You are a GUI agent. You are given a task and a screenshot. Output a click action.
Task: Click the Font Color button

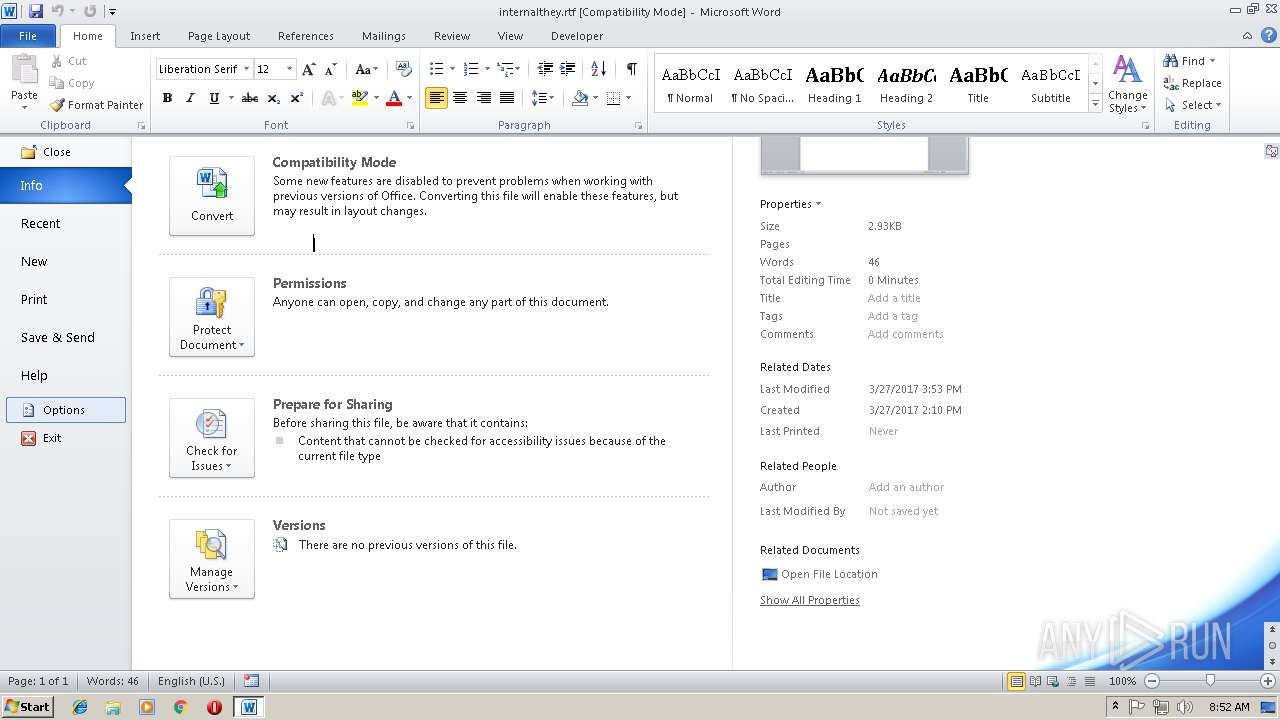(394, 98)
